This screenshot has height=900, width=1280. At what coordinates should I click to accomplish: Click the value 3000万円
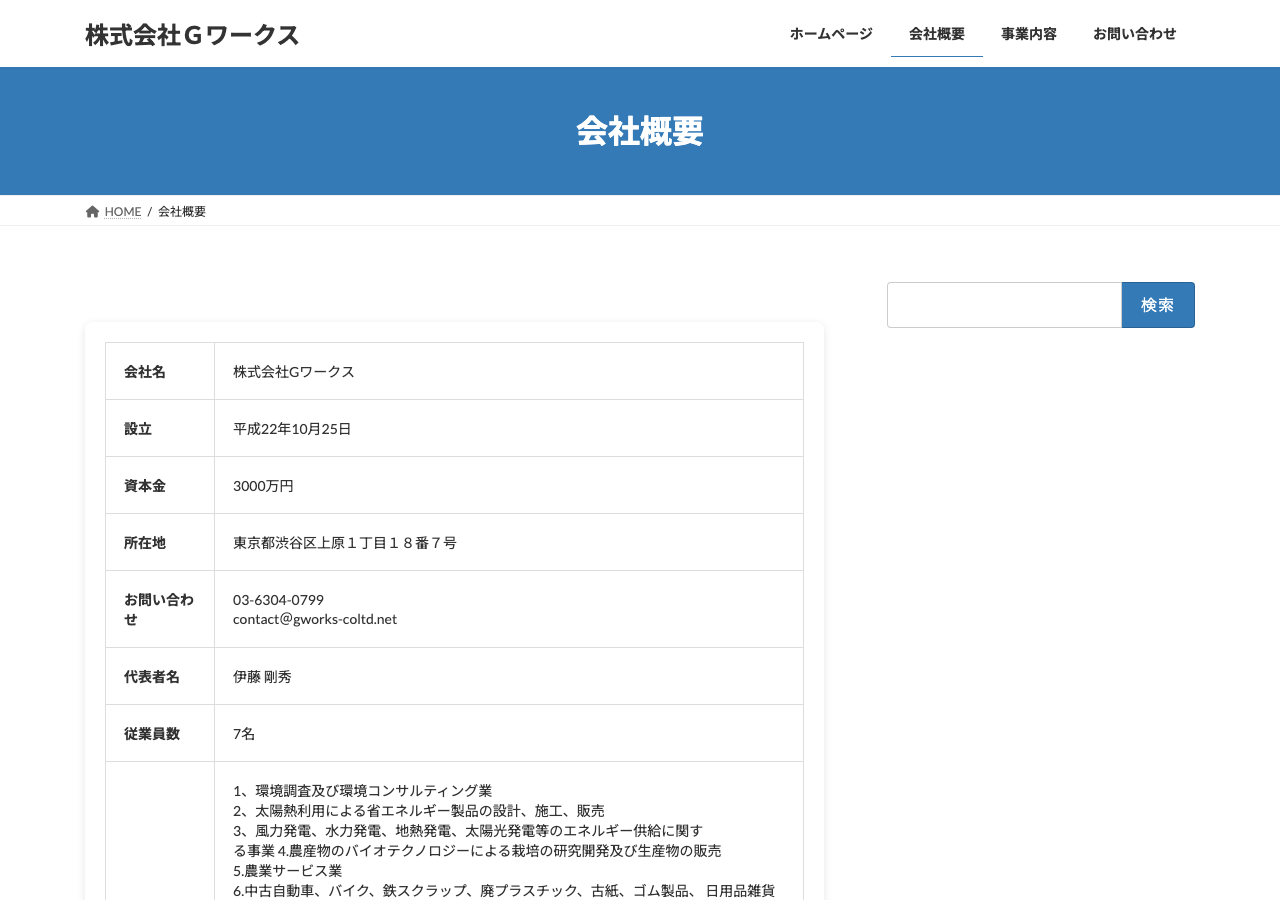point(263,485)
